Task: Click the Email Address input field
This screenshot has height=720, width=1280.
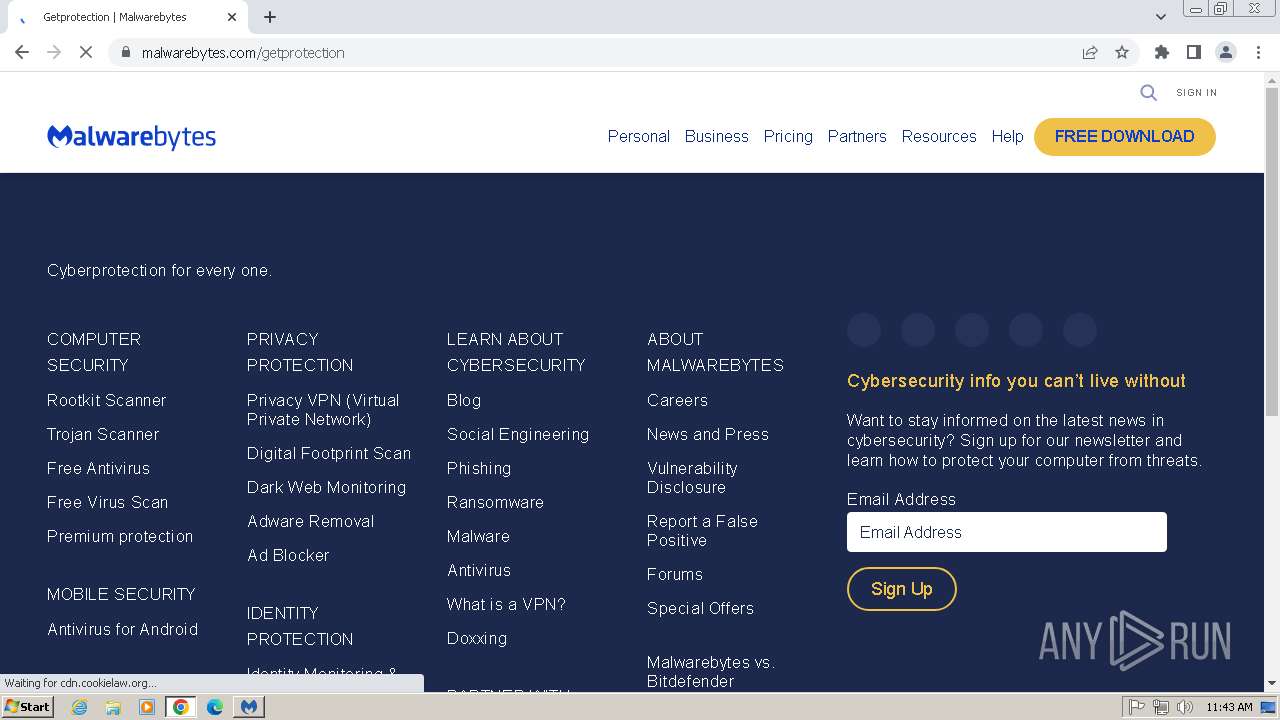Action: (x=1007, y=532)
